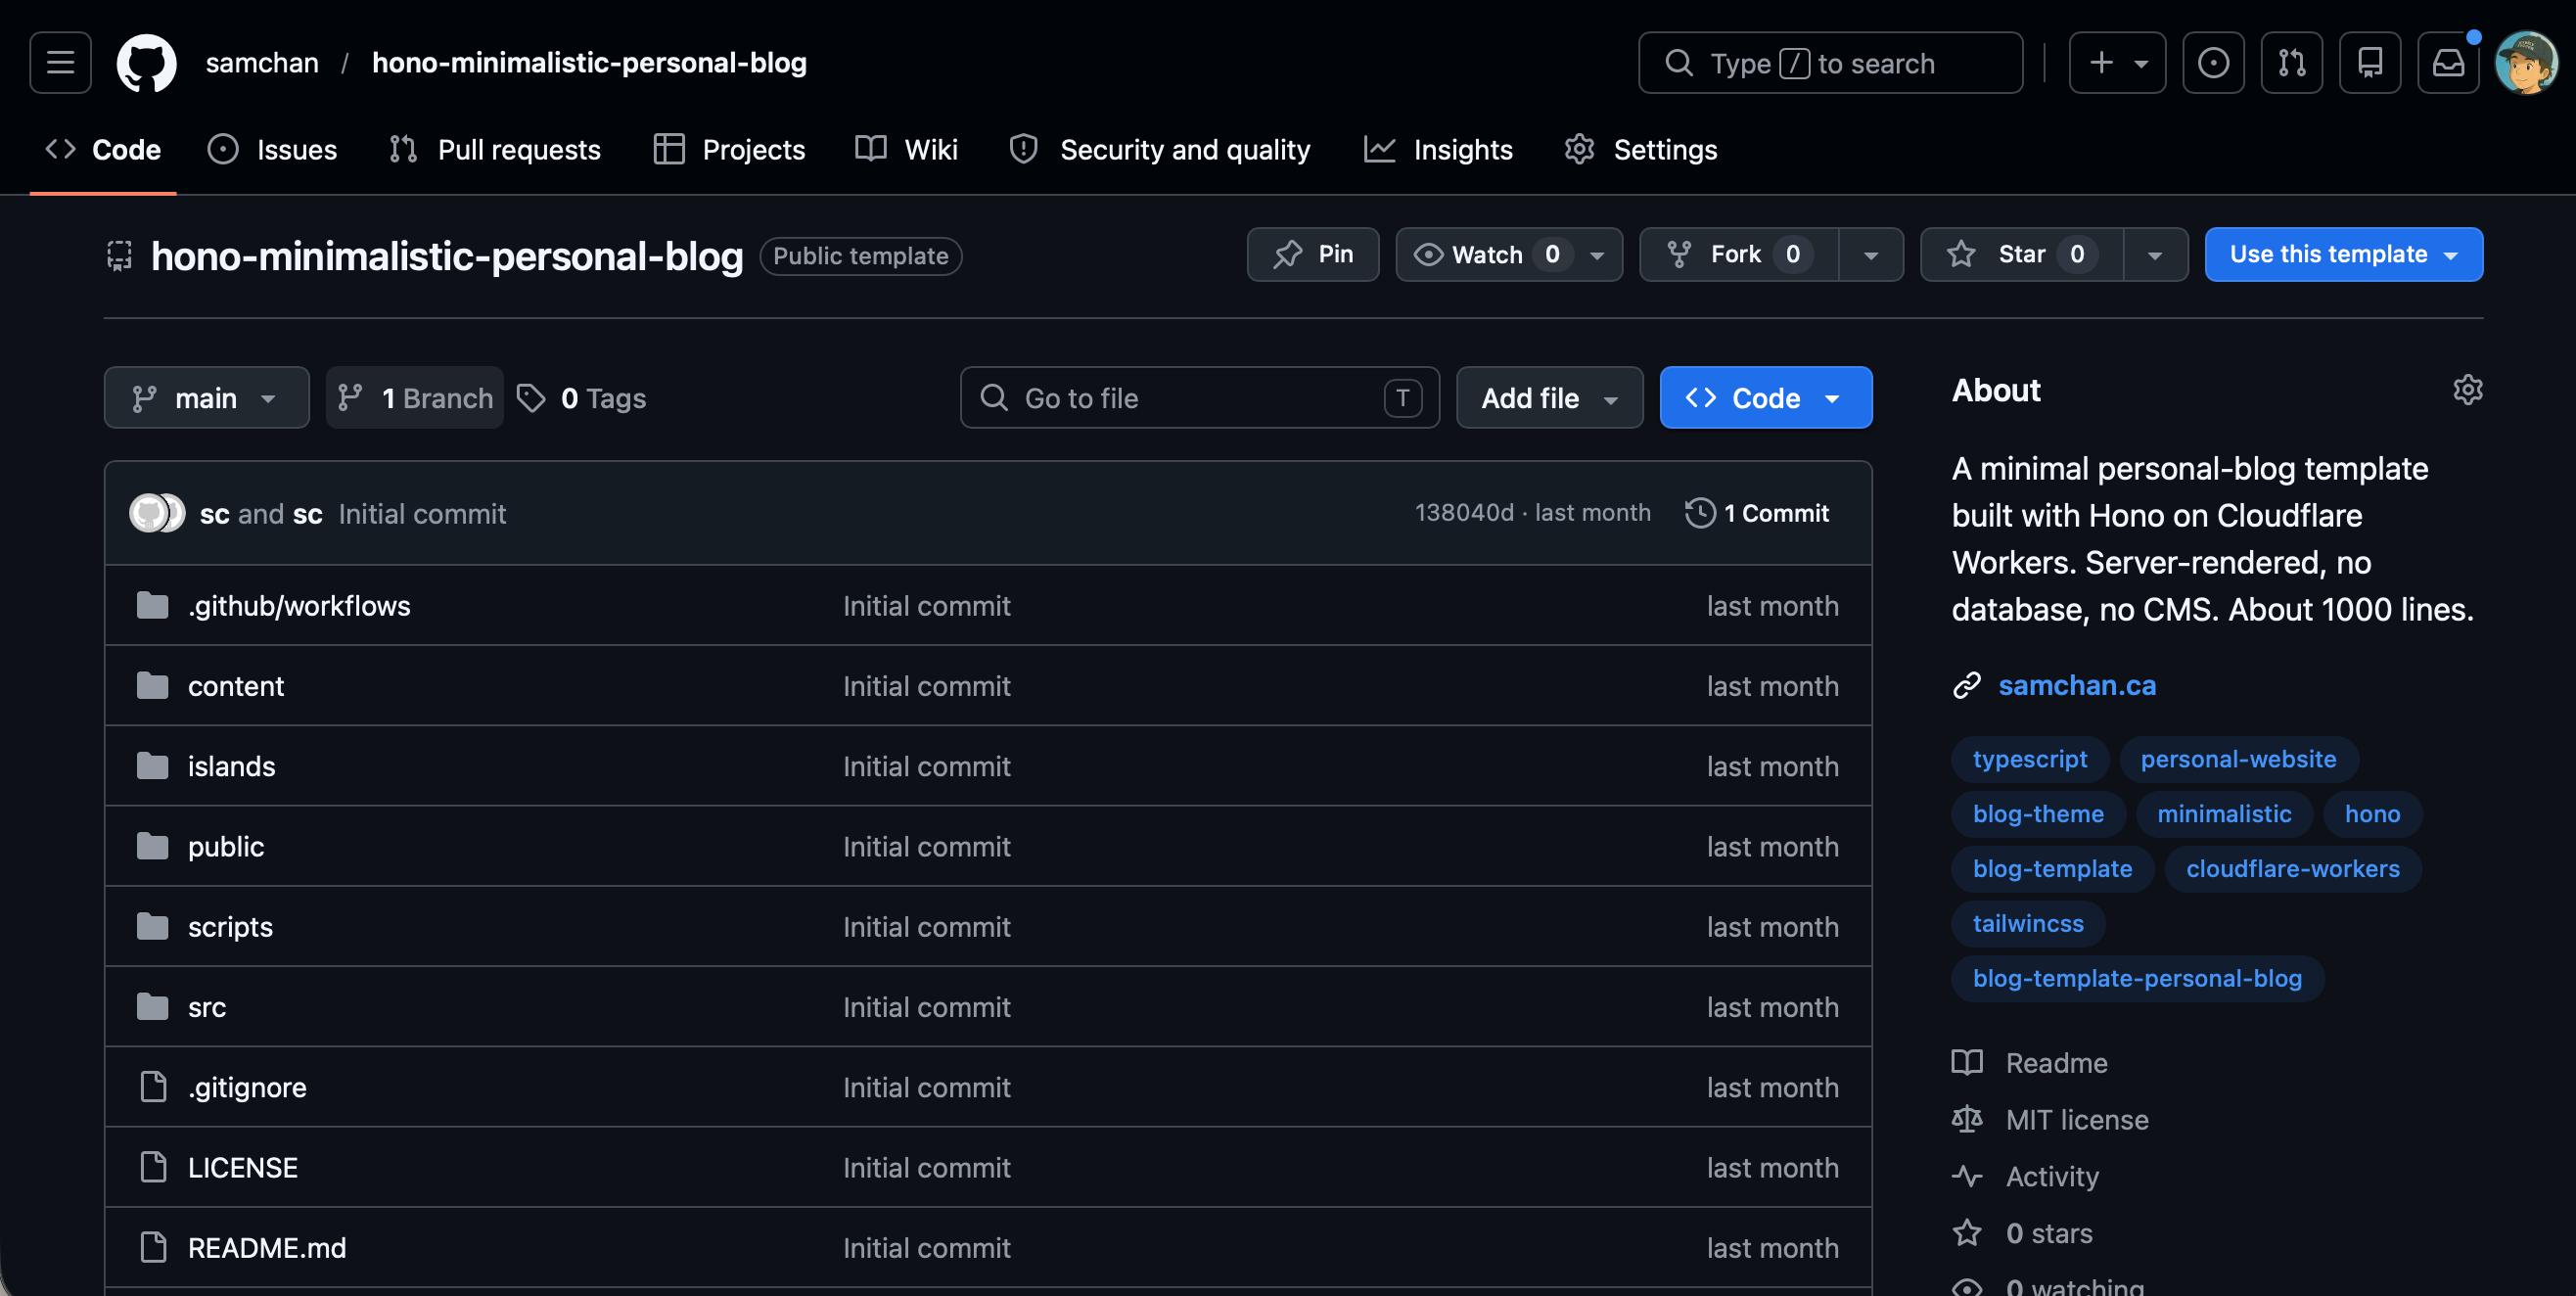2576x1296 pixels.
Task: Open the content folder
Action: pyautogui.click(x=236, y=686)
